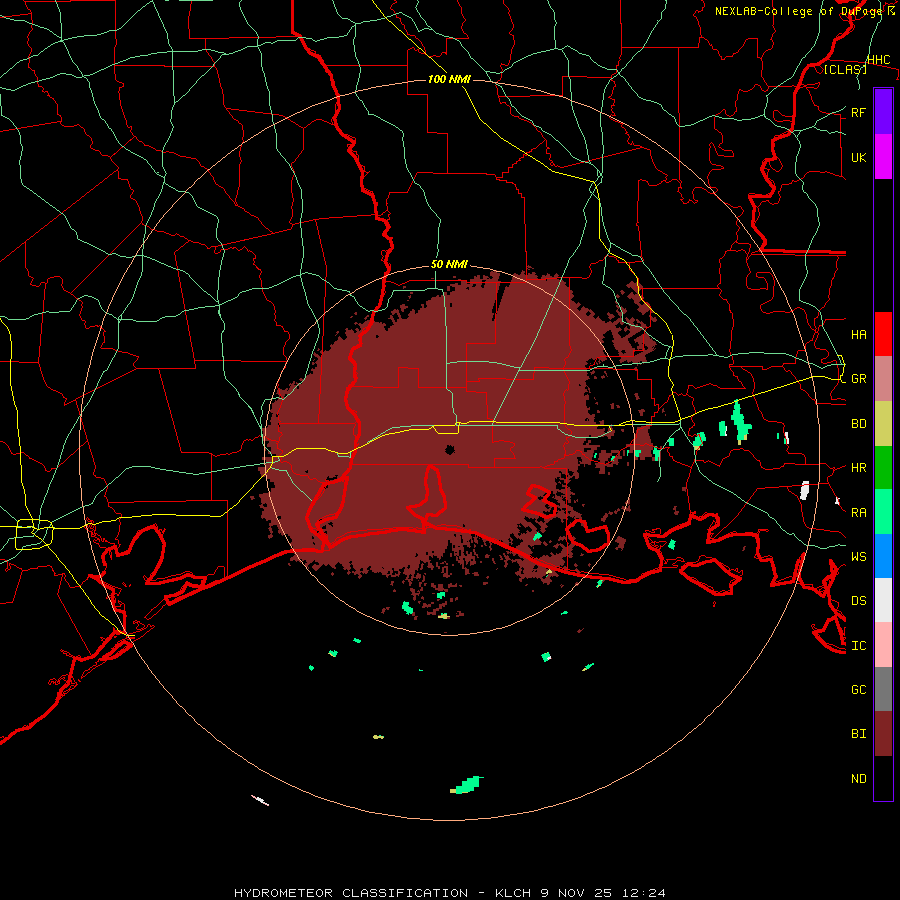Click the 'NEXLAB-College of DuPage' credit text

(x=800, y=11)
